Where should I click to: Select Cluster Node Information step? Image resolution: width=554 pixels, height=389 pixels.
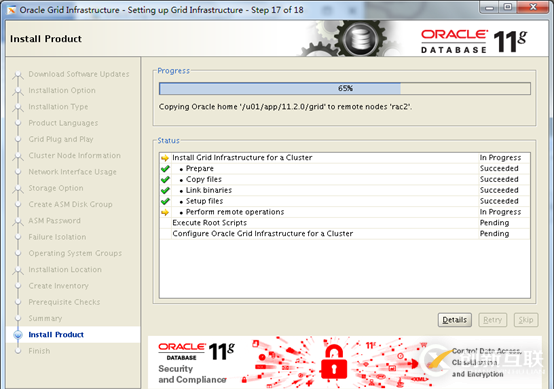point(75,155)
